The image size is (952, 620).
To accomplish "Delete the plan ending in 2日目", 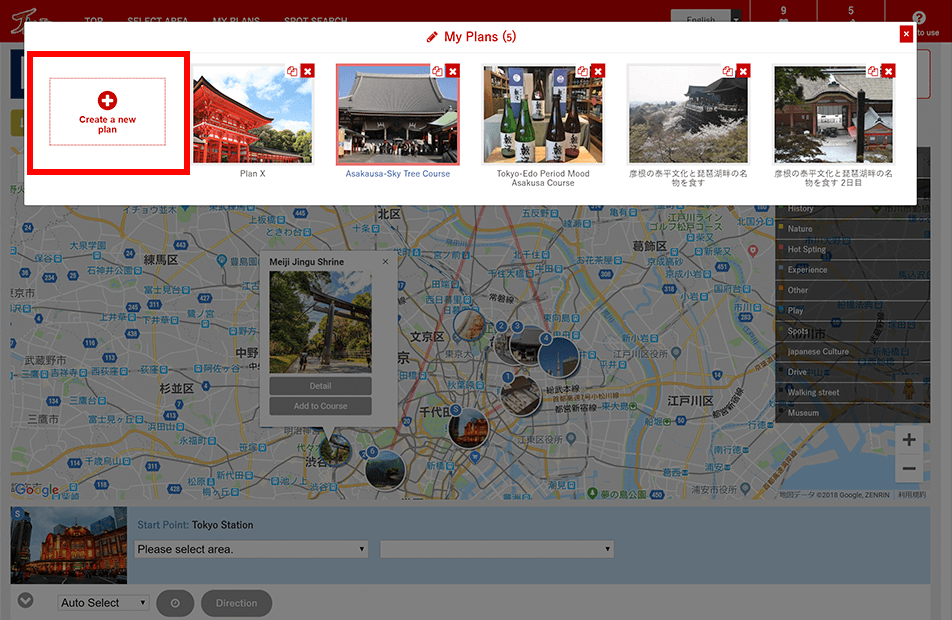I will pos(888,71).
